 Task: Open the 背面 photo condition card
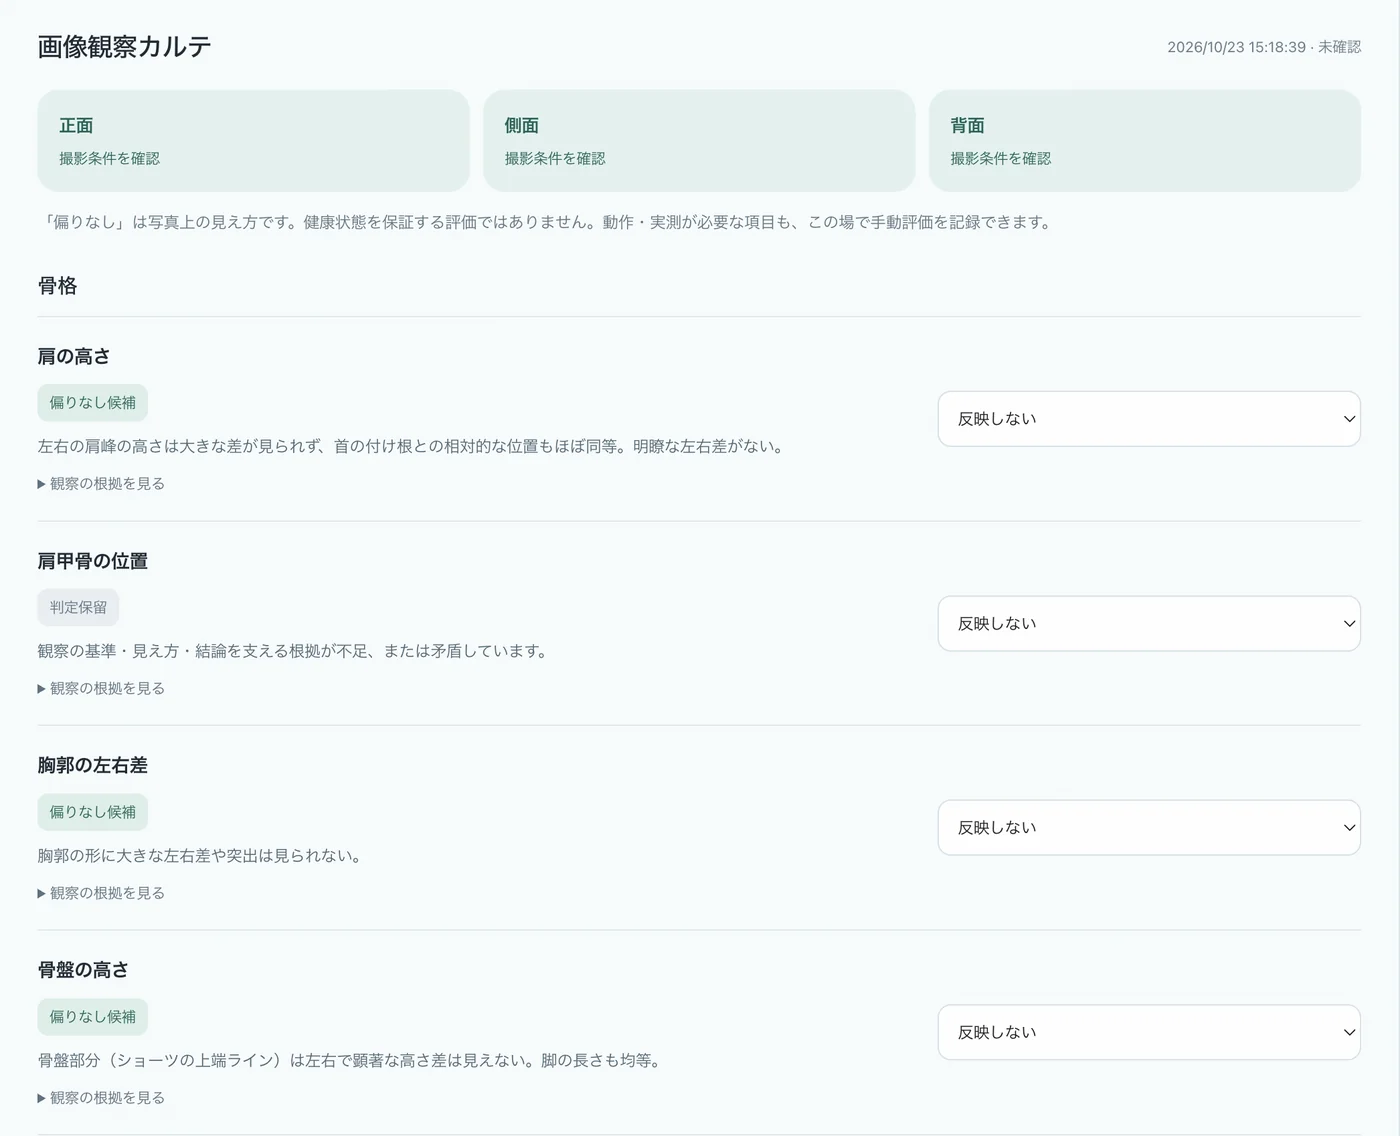[1145, 141]
